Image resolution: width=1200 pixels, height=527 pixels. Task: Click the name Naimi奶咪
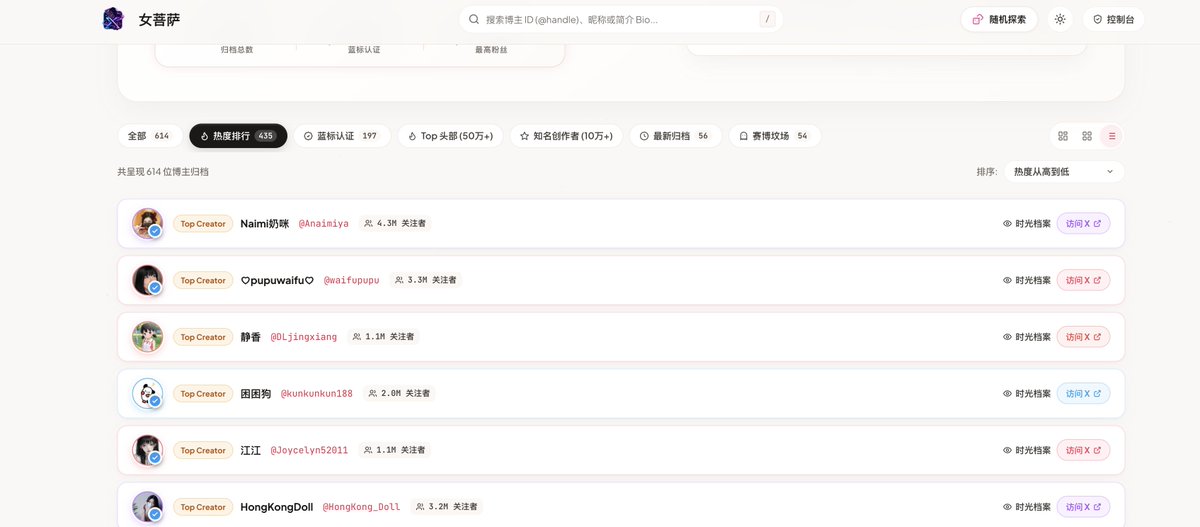click(x=265, y=224)
